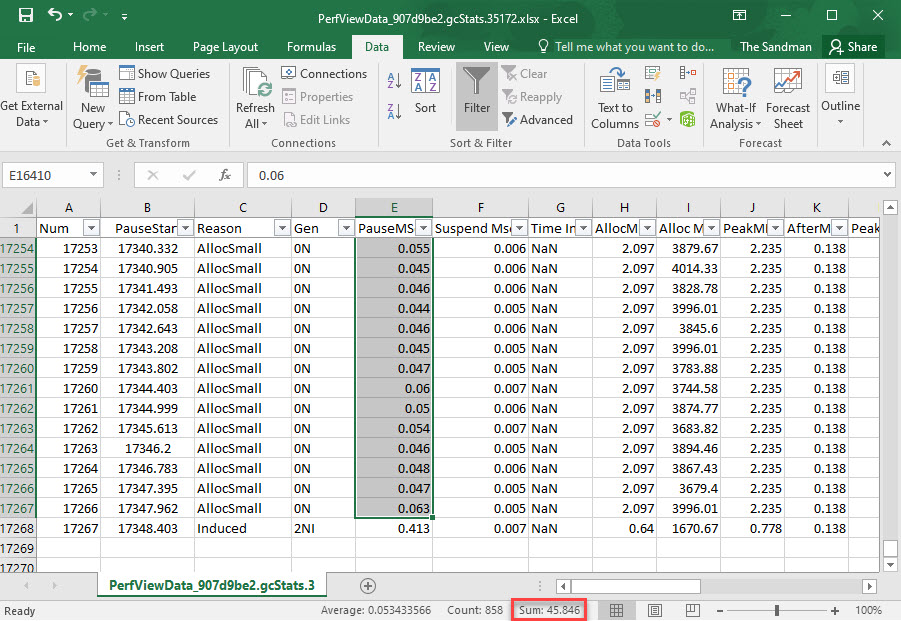
Task: Click inside the formula bar field
Action: [x=560, y=175]
